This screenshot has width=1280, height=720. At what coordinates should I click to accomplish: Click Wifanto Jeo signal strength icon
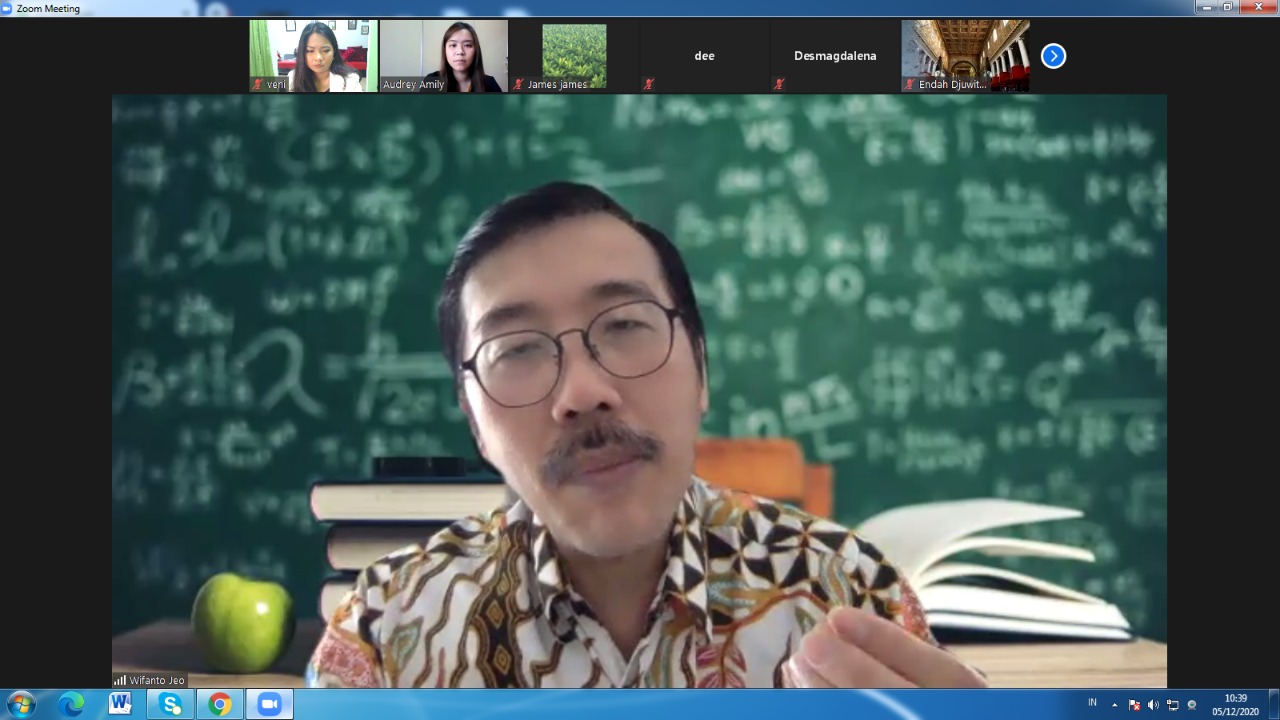(x=120, y=681)
